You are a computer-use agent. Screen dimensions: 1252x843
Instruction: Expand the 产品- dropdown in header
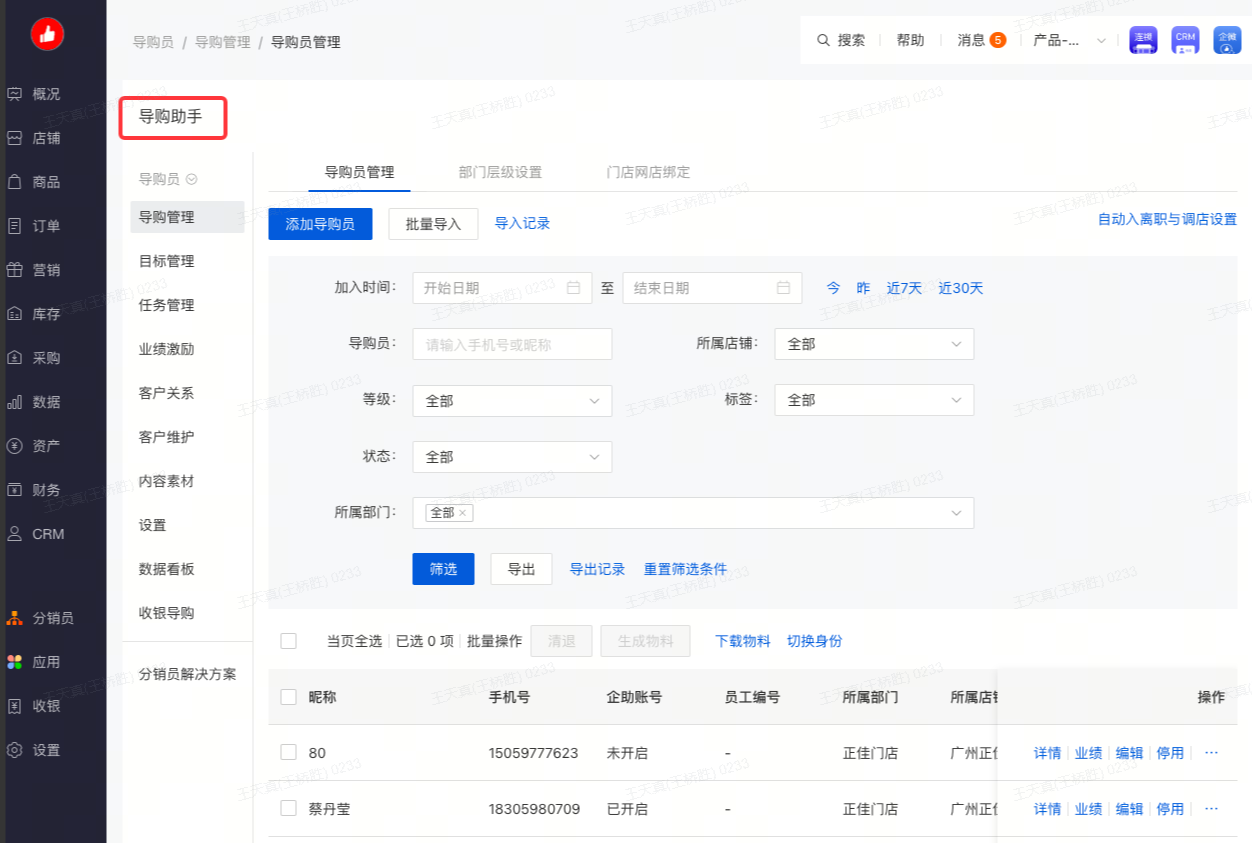pos(1070,40)
